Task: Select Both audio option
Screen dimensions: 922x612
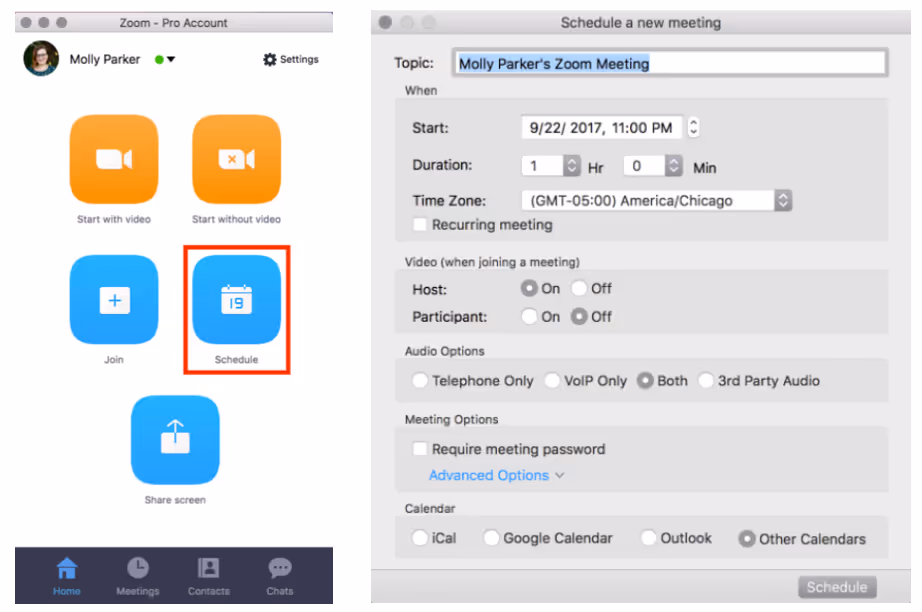Action: (x=645, y=380)
